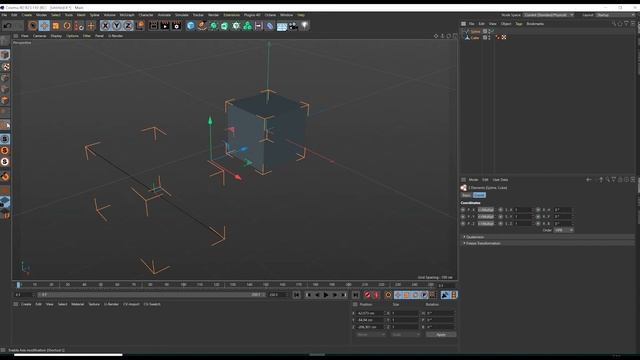This screenshot has width=640, height=360.
Task: Go to end of animation button
Action: click(x=356, y=295)
